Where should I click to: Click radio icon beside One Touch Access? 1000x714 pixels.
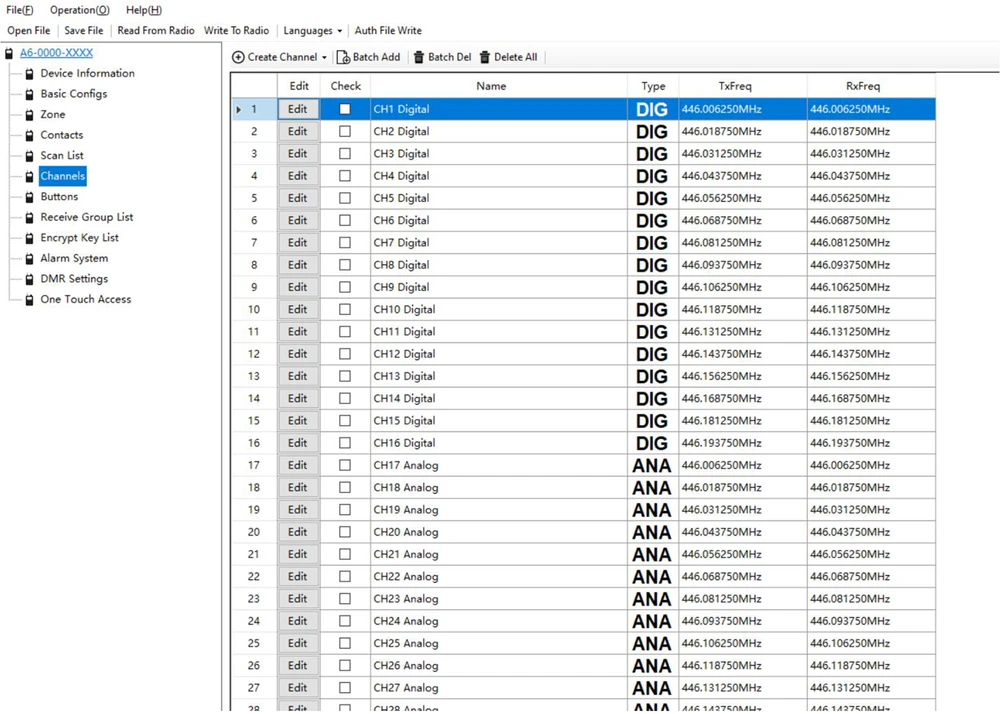pos(29,300)
